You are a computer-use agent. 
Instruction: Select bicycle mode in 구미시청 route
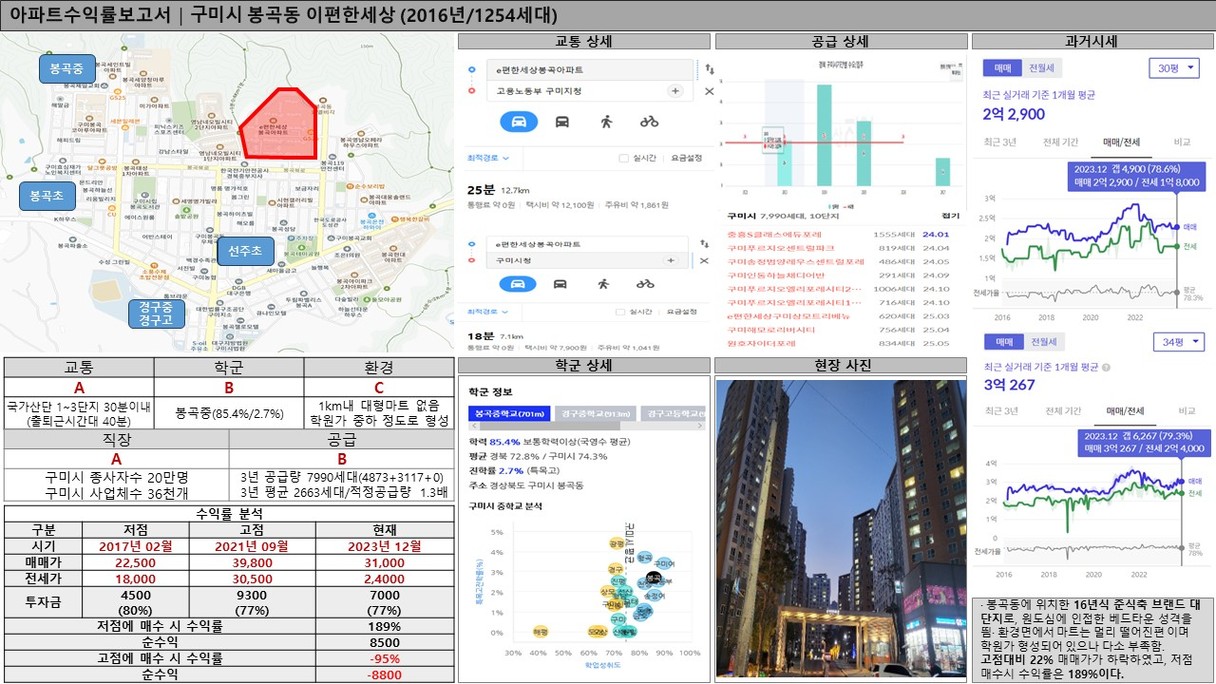coord(645,284)
